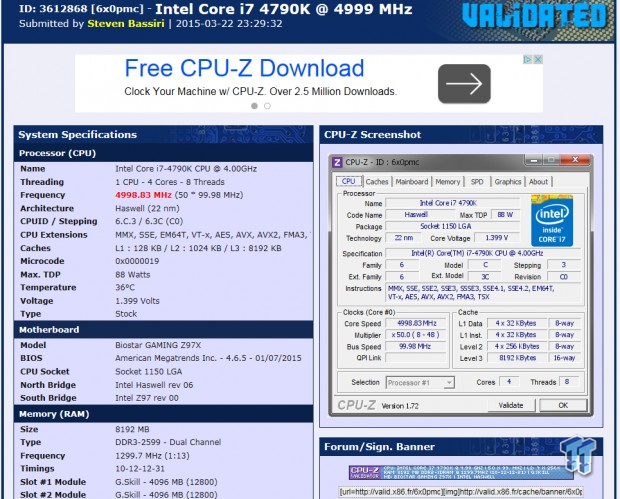Click the Haswell (22 nm) architecture text
The image size is (620, 499).
coord(147,208)
